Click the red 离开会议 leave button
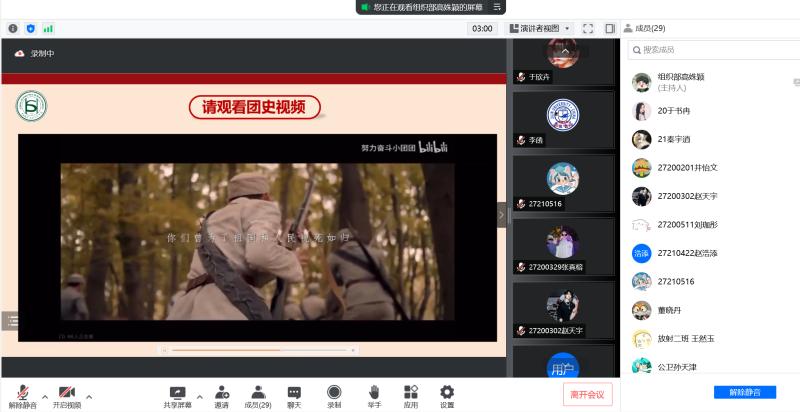 tap(587, 394)
